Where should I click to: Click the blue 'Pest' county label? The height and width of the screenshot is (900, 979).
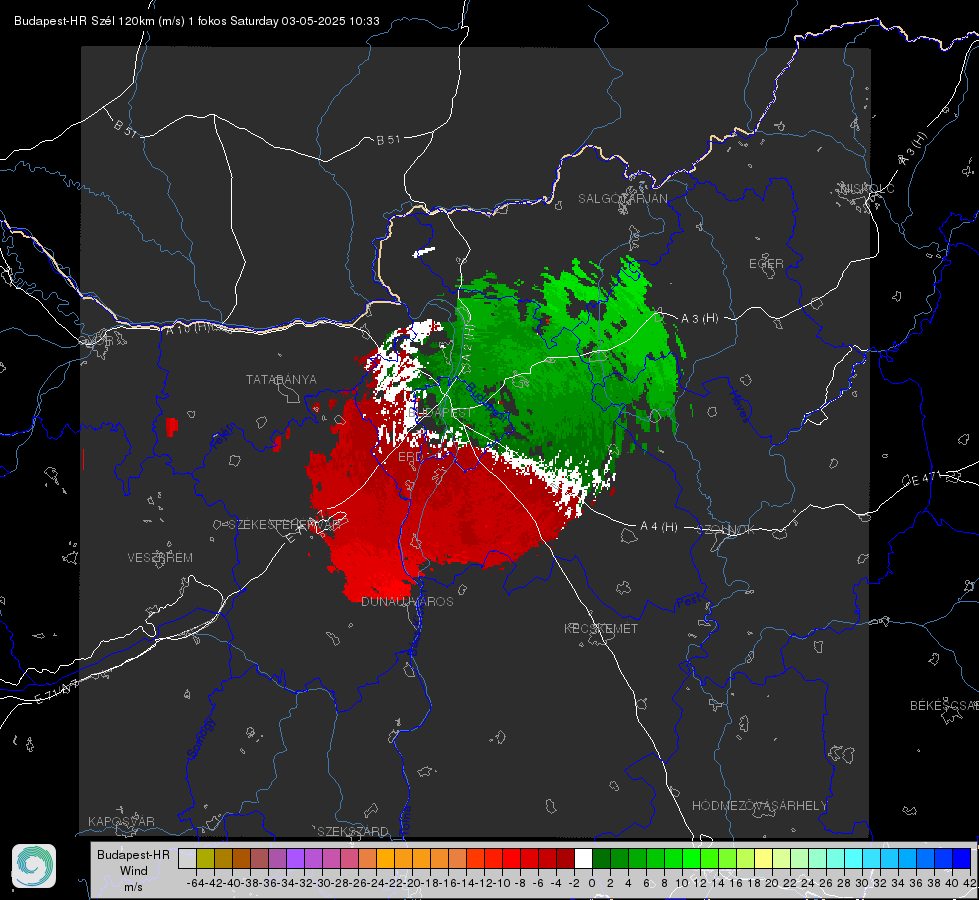coord(688,601)
